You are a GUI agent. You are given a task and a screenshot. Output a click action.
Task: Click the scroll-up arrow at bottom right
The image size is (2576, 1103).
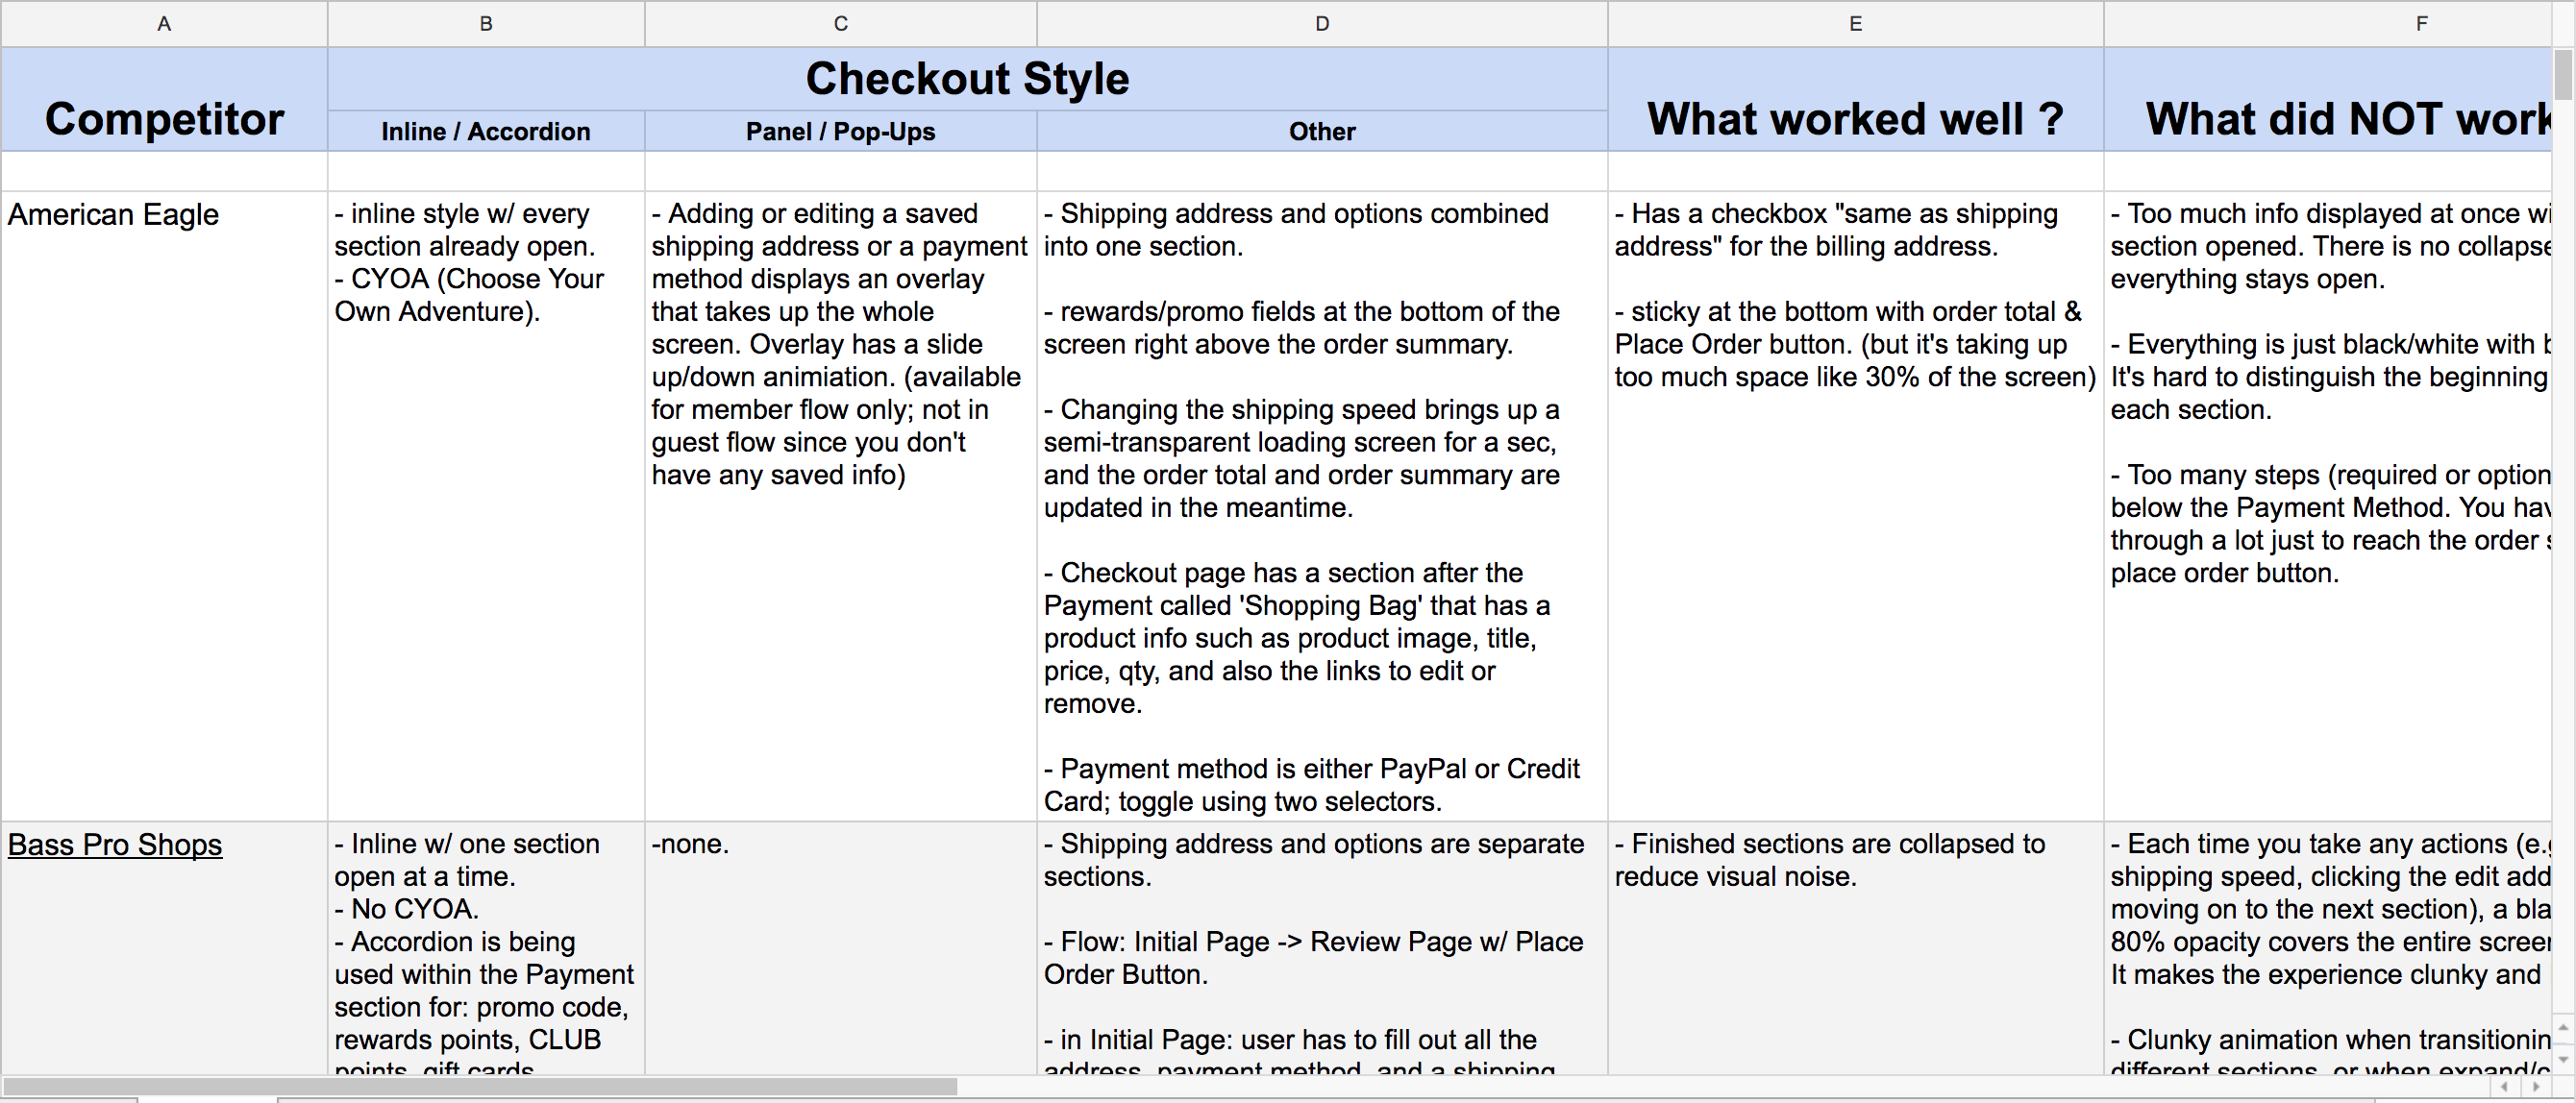(2563, 1027)
